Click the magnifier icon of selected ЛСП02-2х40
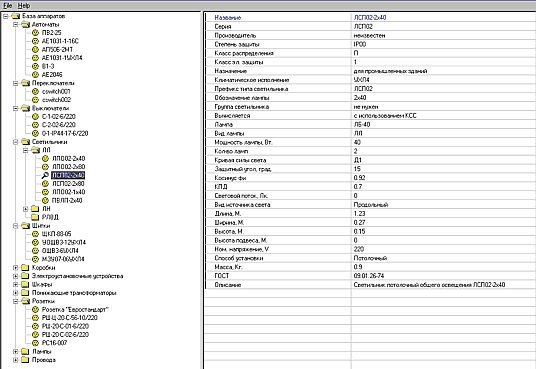Screen dimensions: 536x369 click(x=45, y=175)
